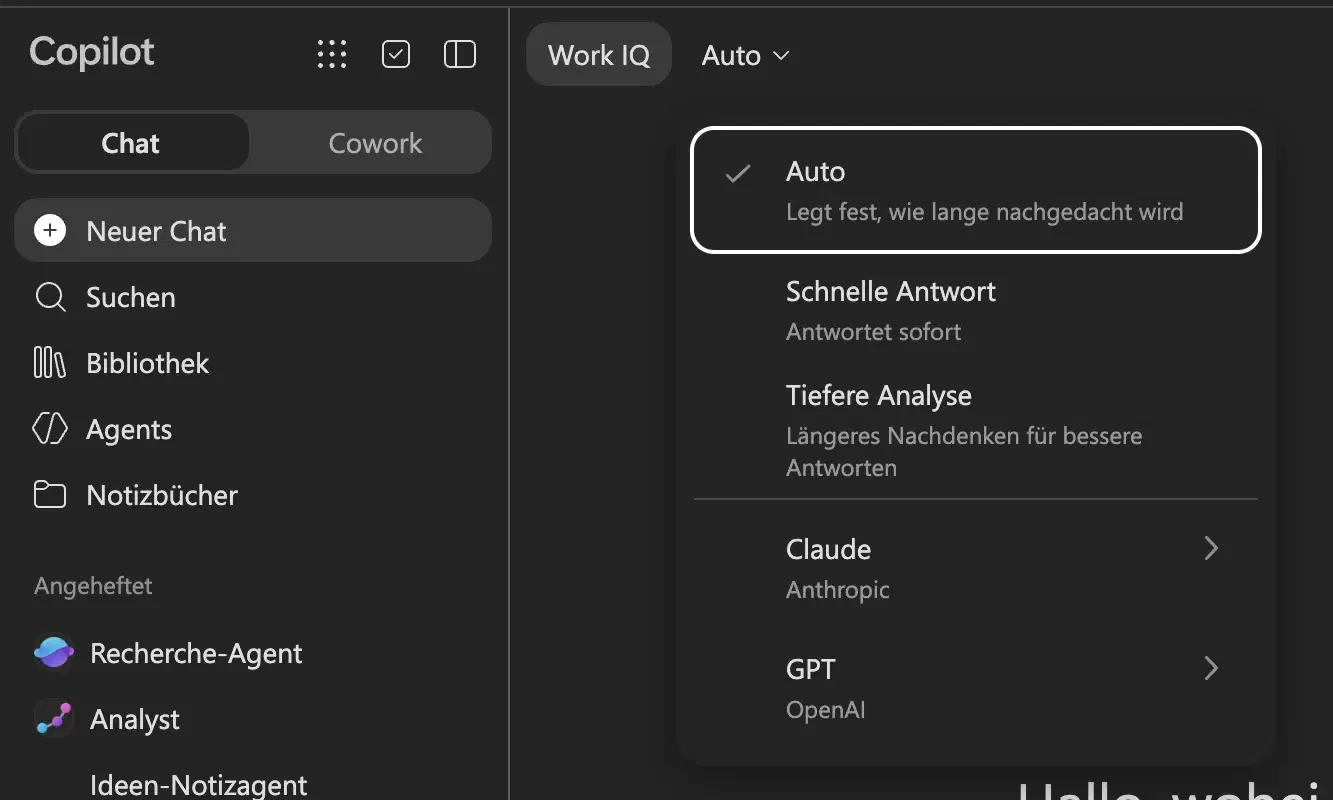The image size is (1333, 800).
Task: Open Bibliothek in the sidebar
Action: tap(253, 363)
